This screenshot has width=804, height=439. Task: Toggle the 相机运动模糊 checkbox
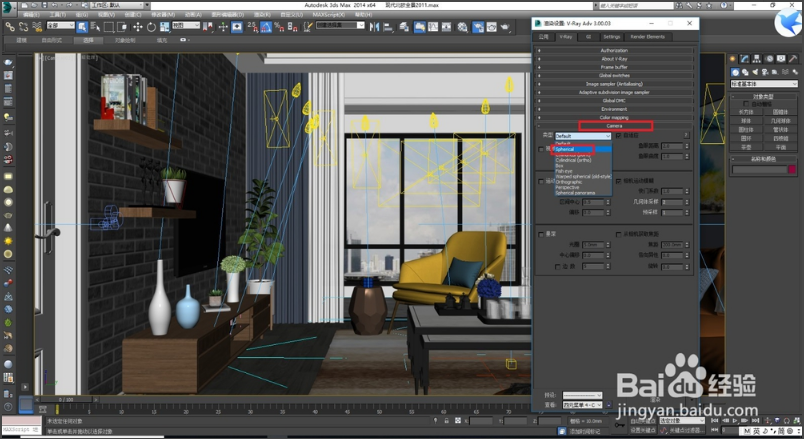tap(618, 181)
